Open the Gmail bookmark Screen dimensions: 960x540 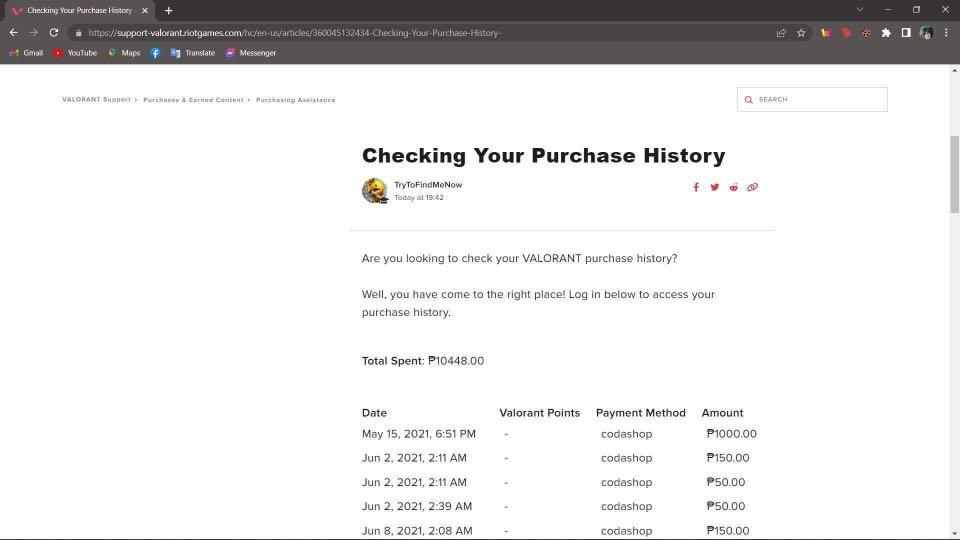tap(26, 53)
